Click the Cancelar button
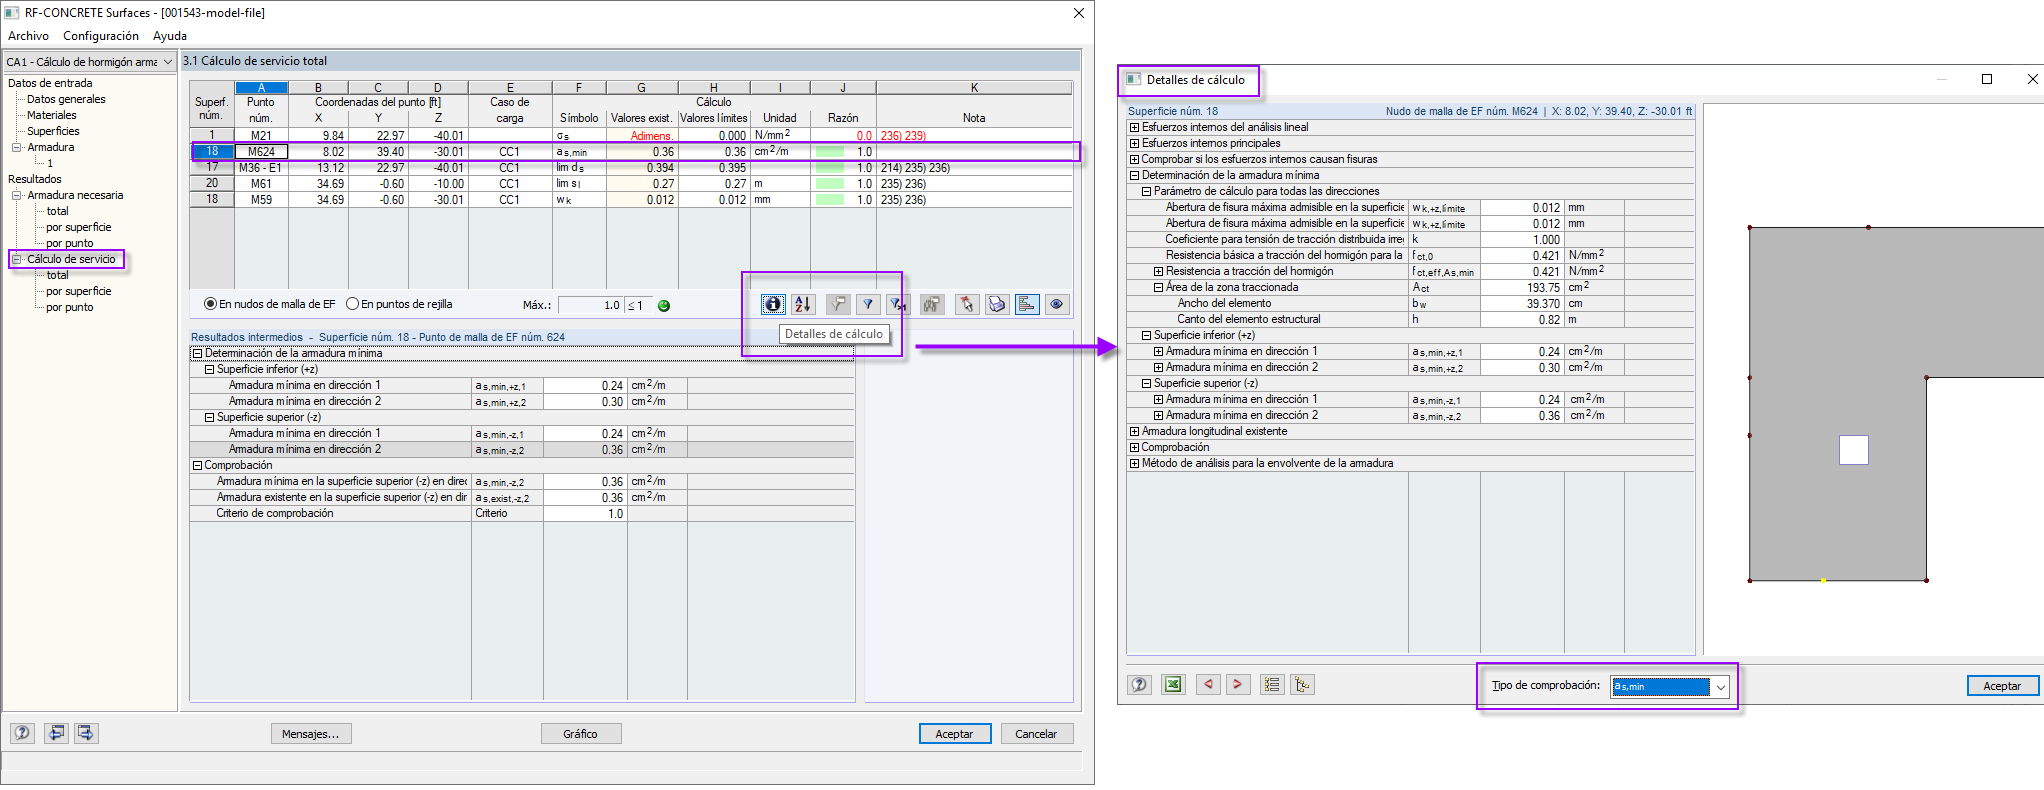This screenshot has height=790, width=2044. (1037, 734)
